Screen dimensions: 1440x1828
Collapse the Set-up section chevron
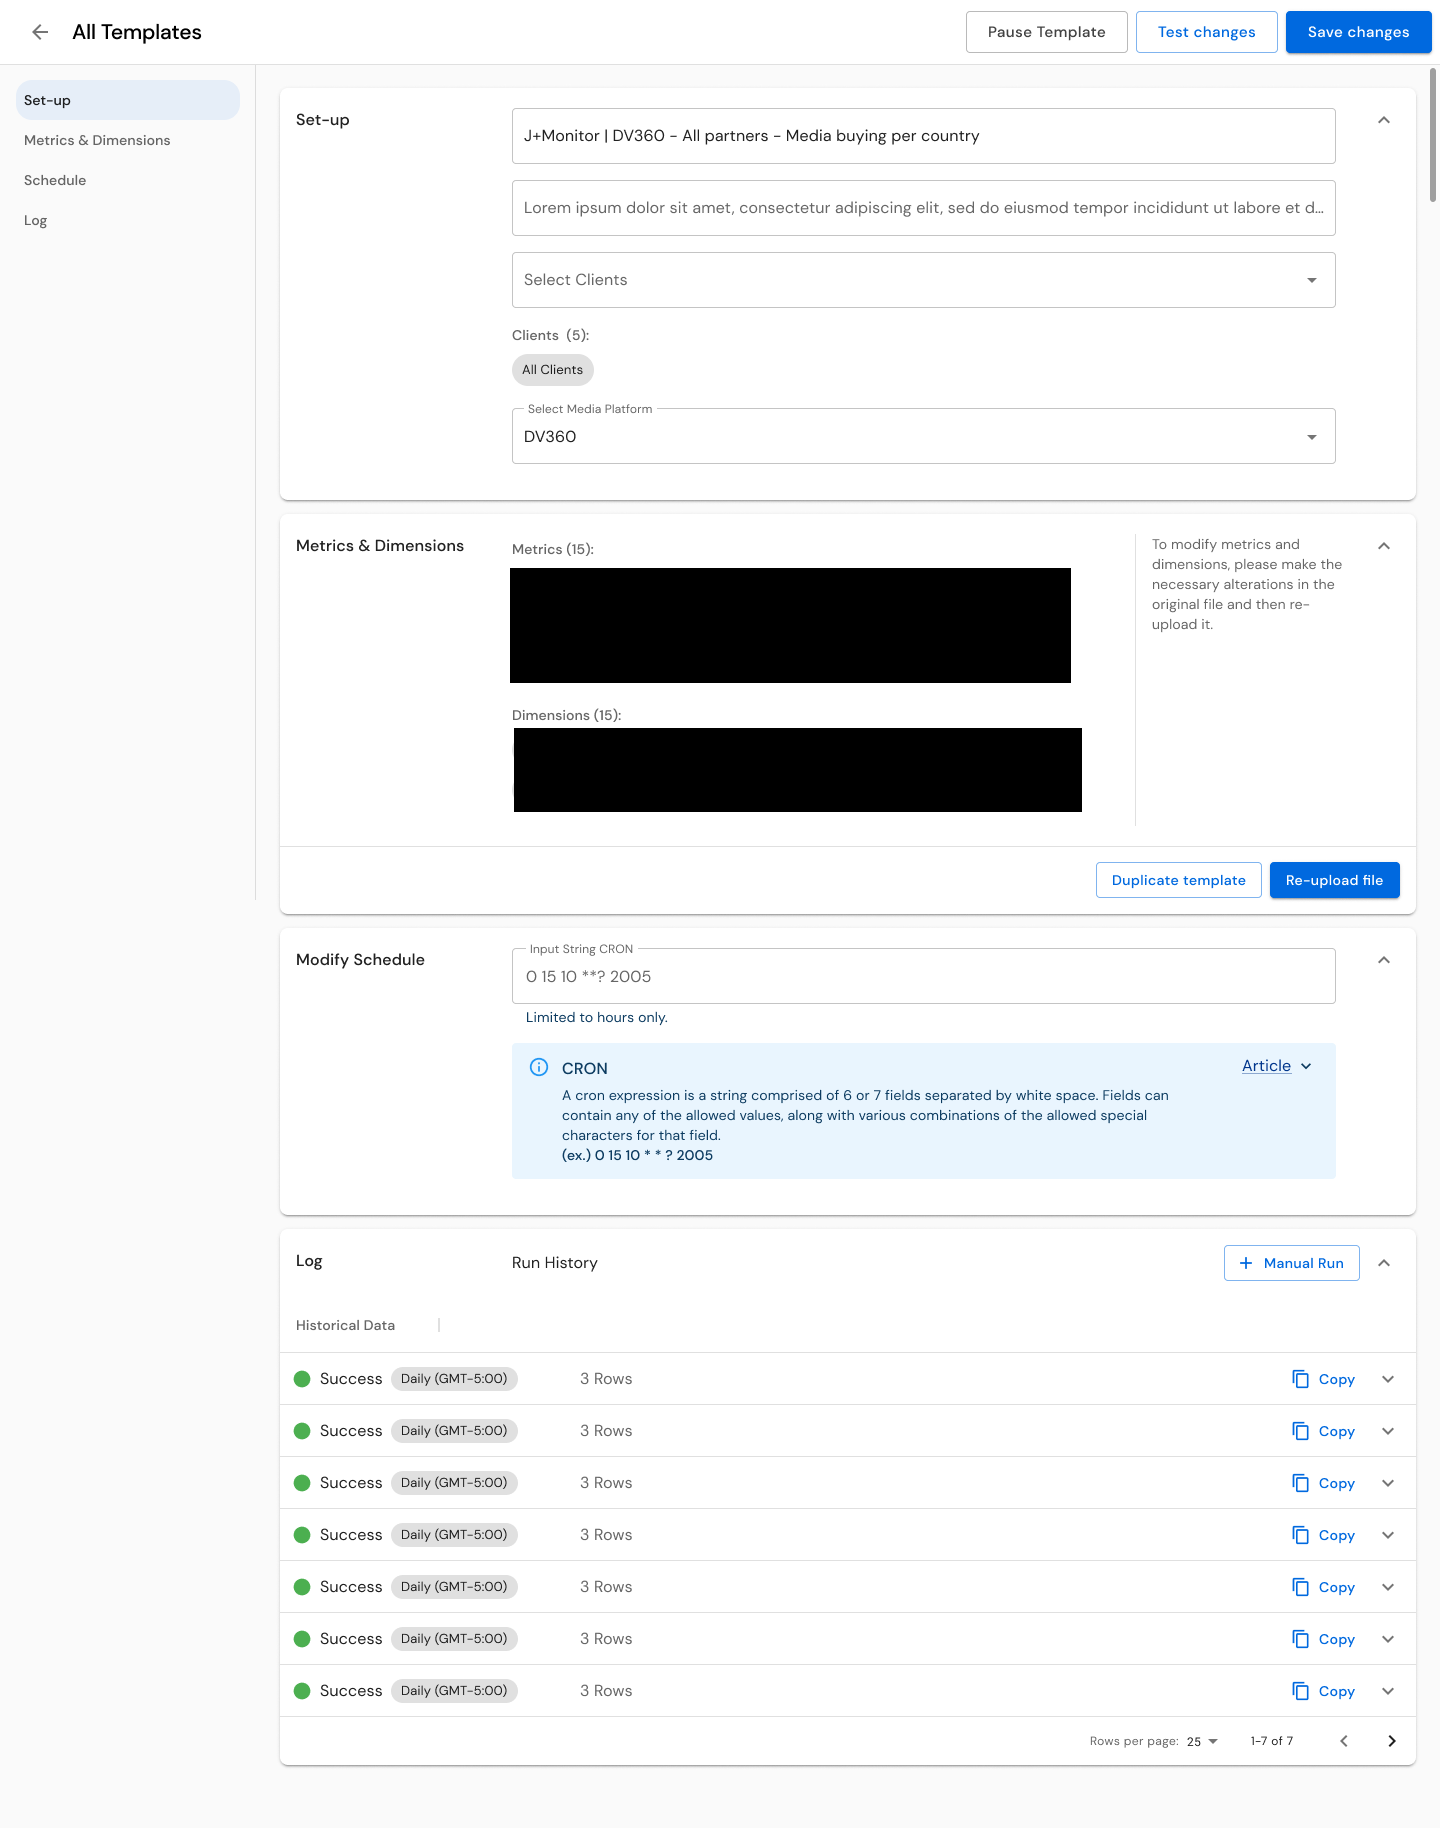pos(1384,120)
